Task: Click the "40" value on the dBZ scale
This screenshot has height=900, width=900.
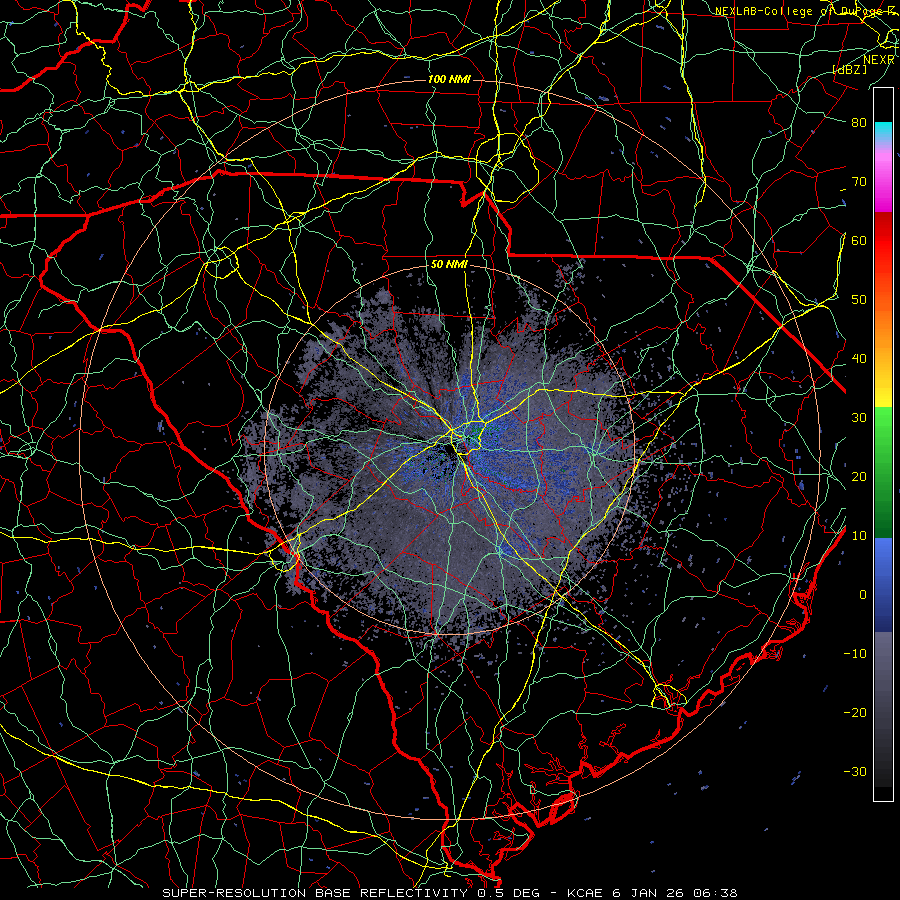Action: pyautogui.click(x=859, y=359)
